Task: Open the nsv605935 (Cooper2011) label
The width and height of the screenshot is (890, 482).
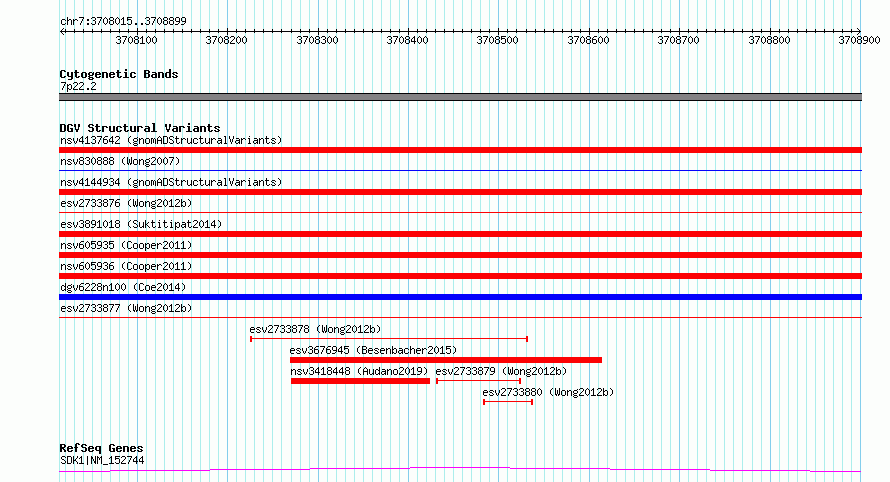Action: tap(126, 245)
